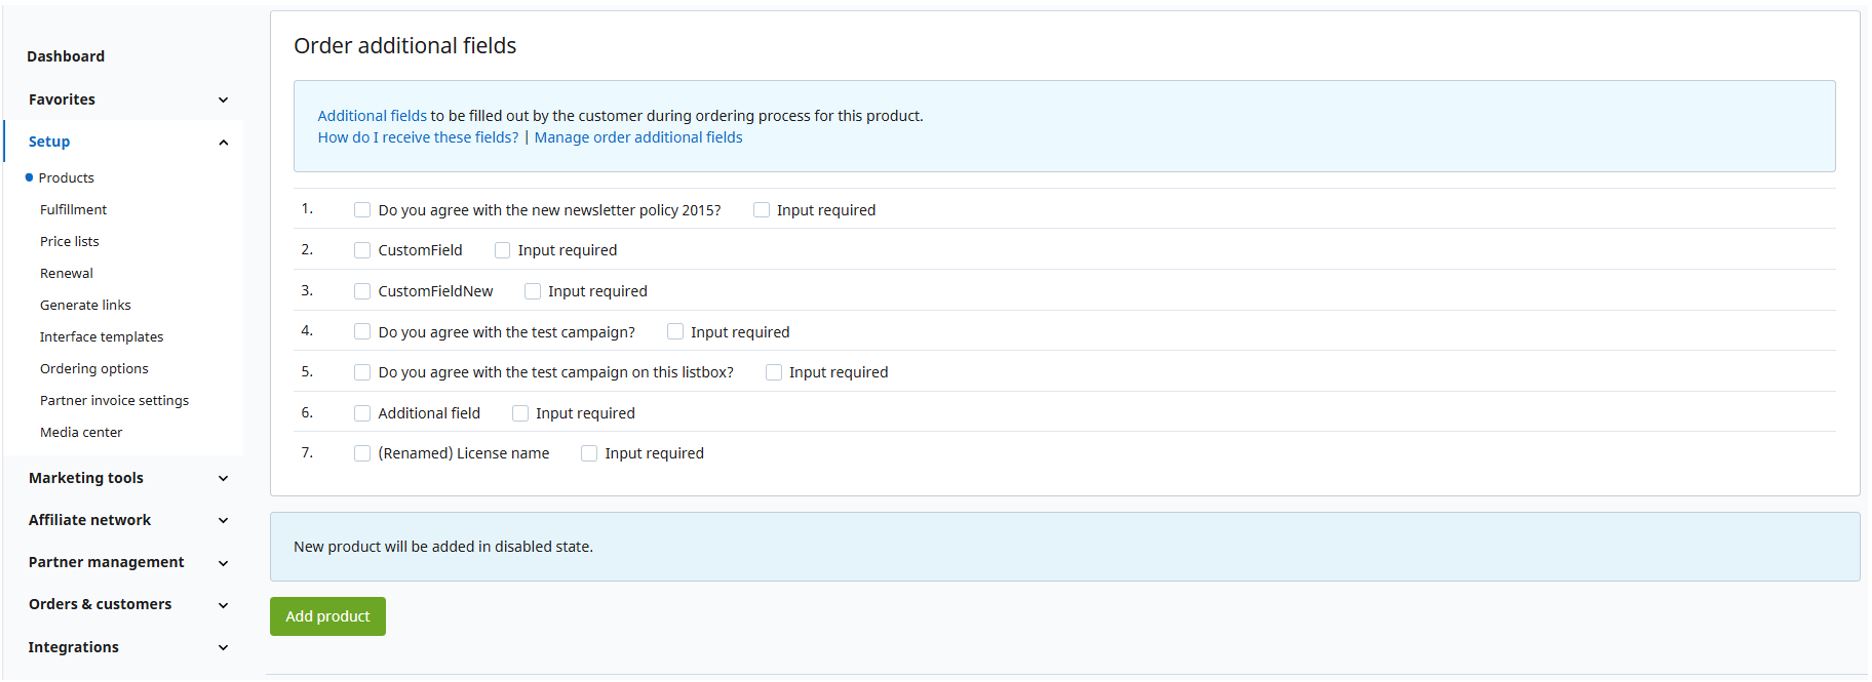This screenshot has width=1872, height=682.
Task: Expand Marketing tools chevron
Action: coord(223,478)
